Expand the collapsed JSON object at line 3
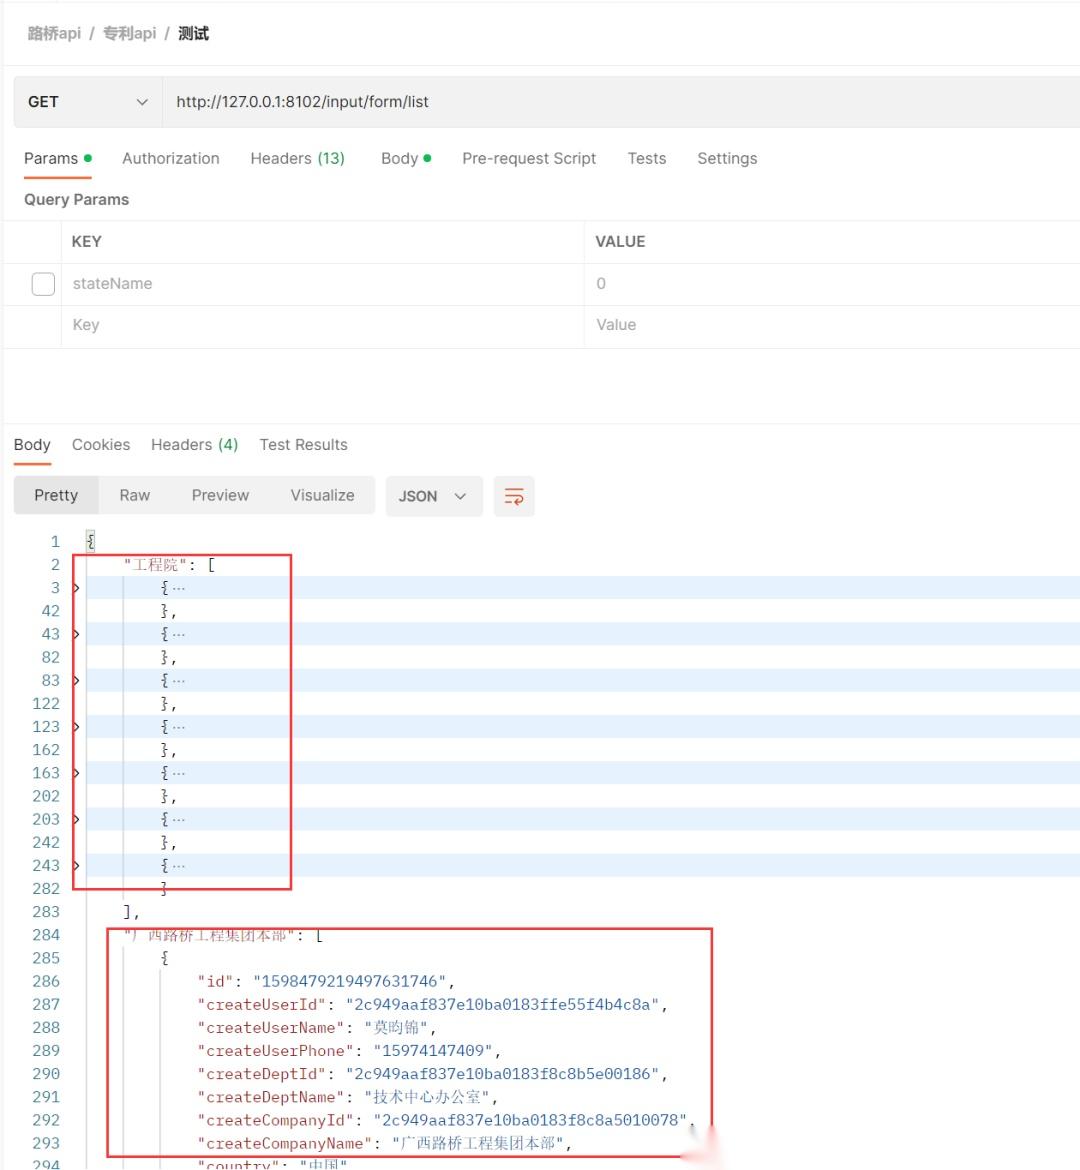This screenshot has width=1080, height=1170. tap(76, 587)
